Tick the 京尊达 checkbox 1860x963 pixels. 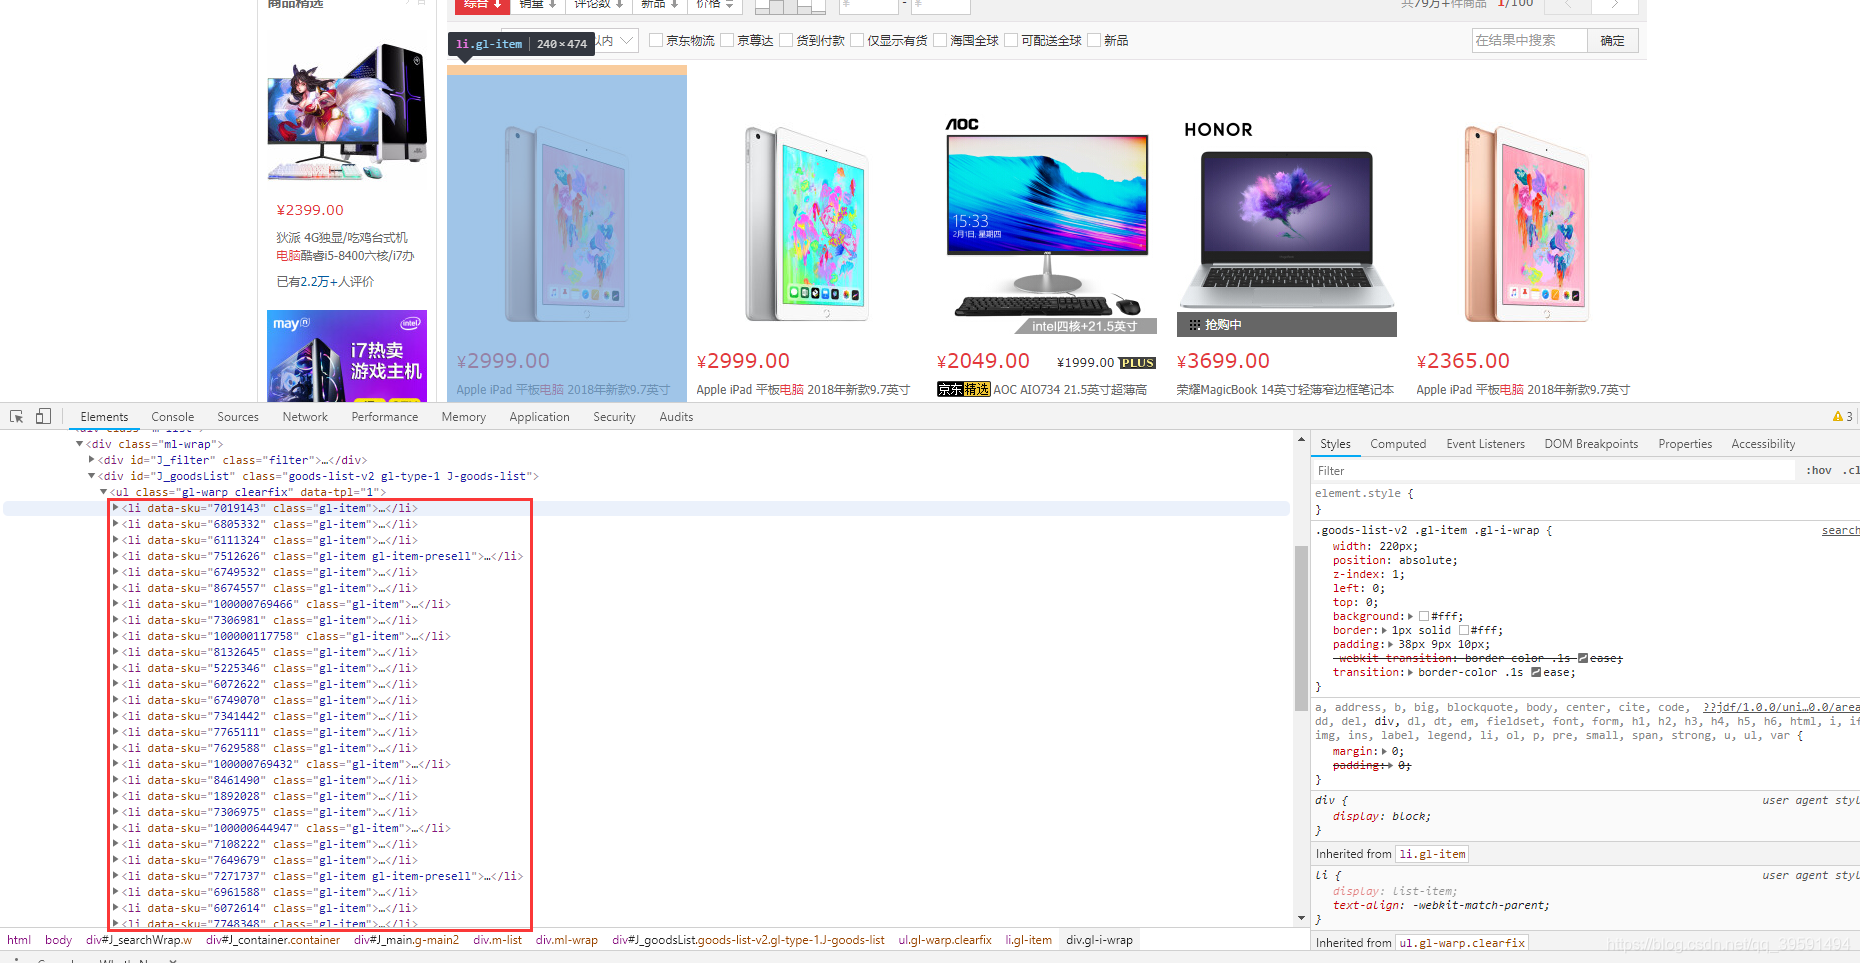click(x=727, y=40)
